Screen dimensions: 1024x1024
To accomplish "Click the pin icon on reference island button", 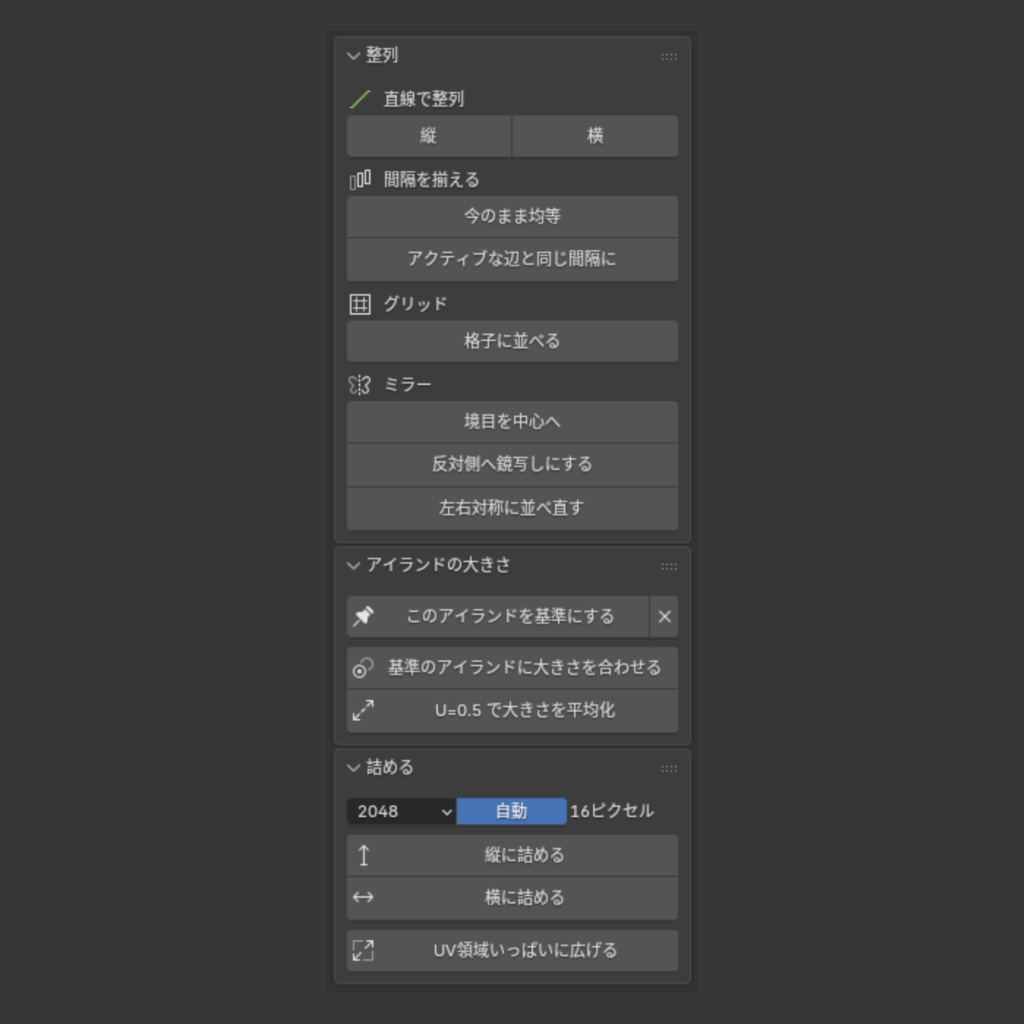I will (x=363, y=616).
